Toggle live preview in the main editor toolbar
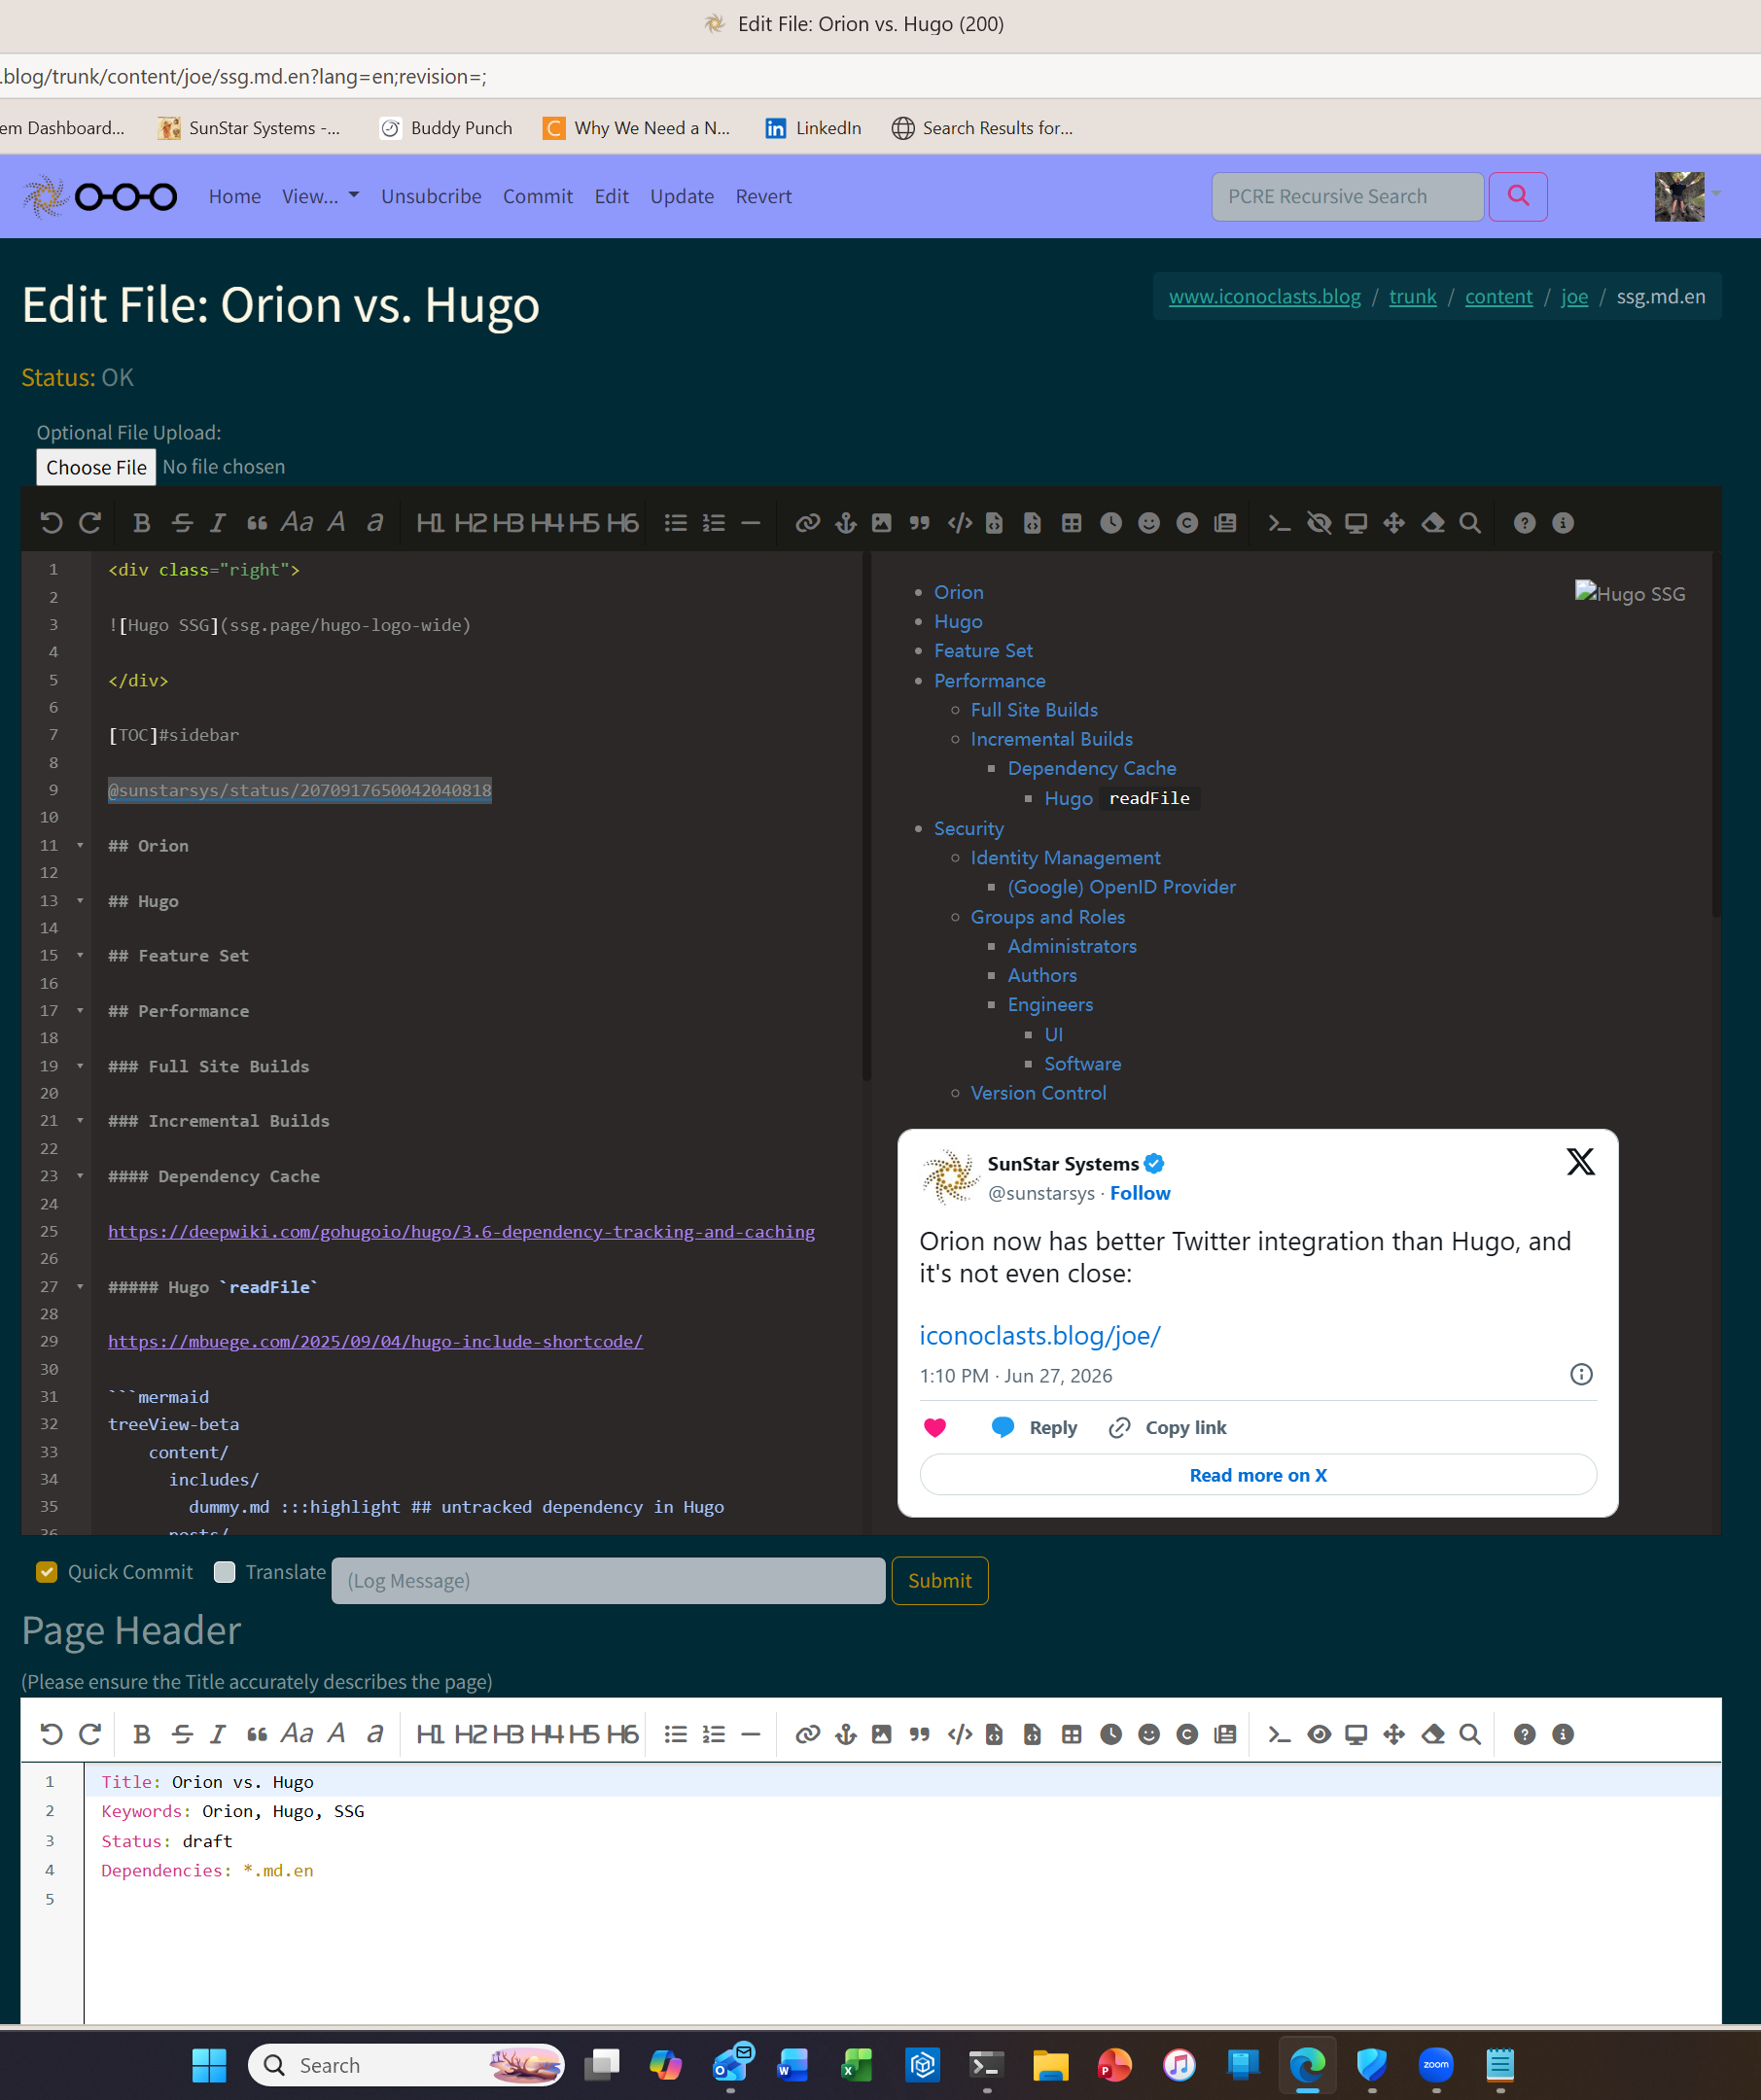Screen dimensions: 1761x2100 pos(1319,523)
